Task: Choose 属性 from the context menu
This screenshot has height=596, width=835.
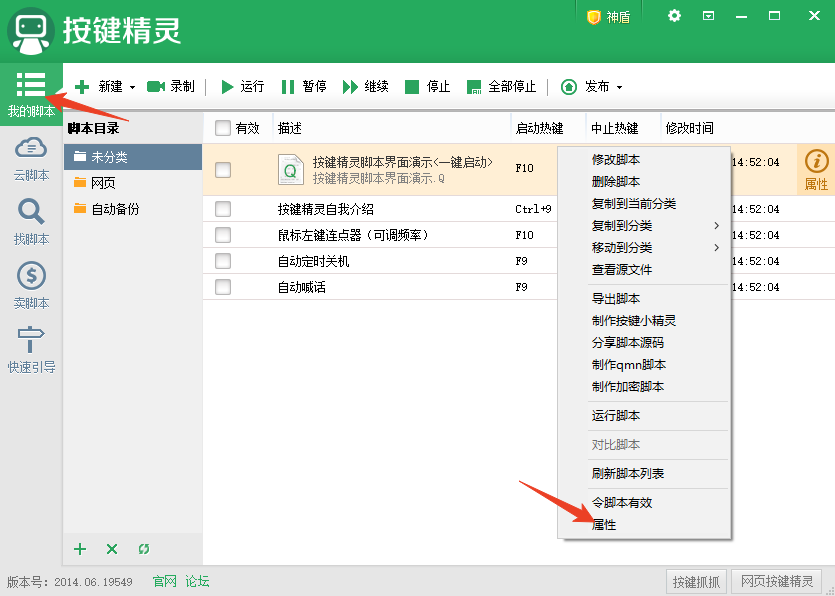Action: tap(644, 525)
